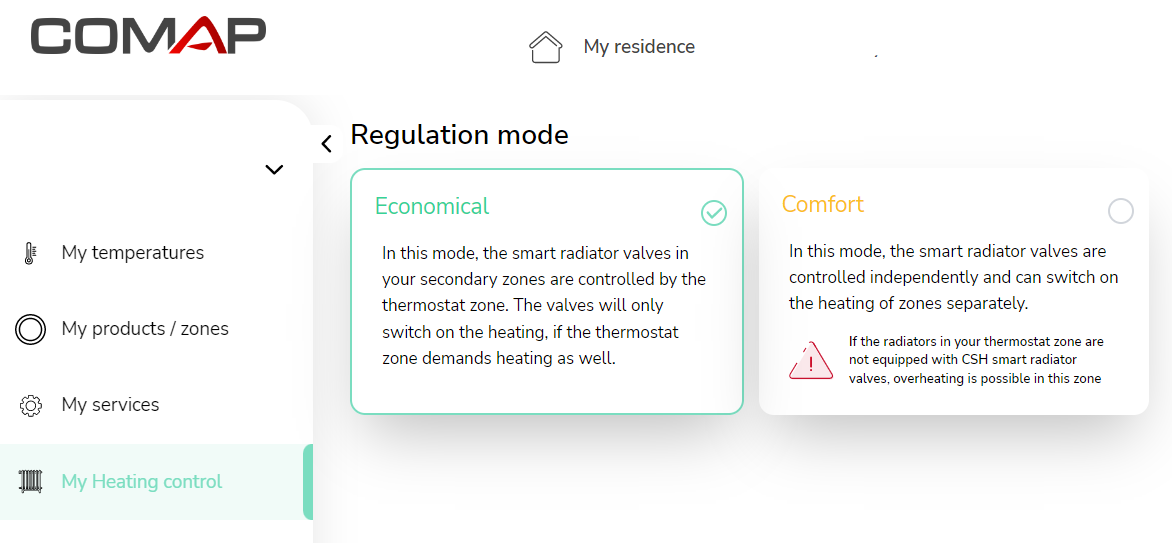Click the My residence header link
Image resolution: width=1172 pixels, height=543 pixels.
639,46
